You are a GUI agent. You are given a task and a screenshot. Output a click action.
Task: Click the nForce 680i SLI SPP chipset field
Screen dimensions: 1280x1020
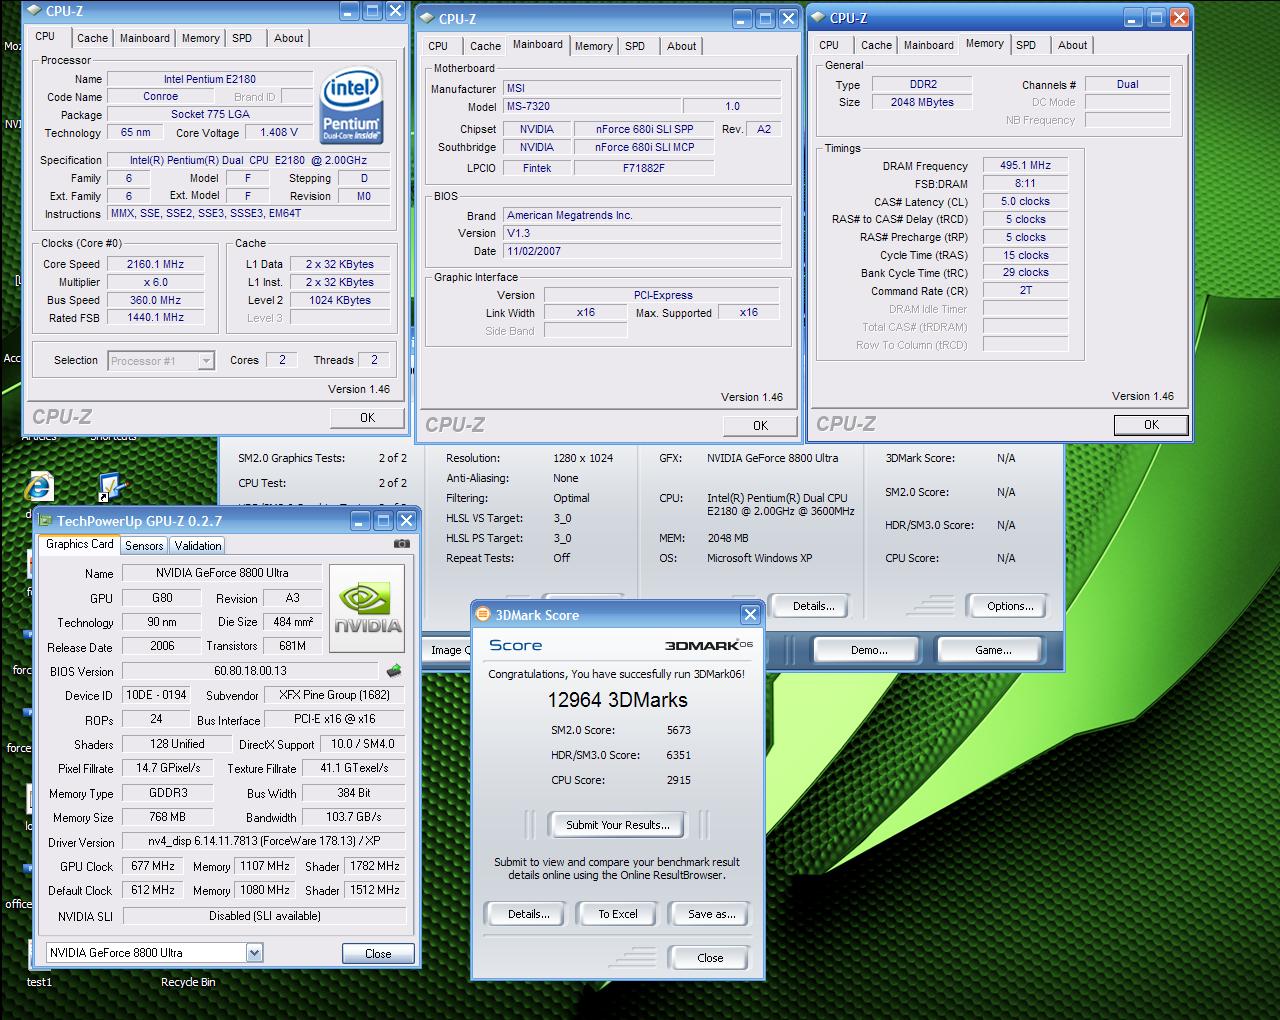(644, 129)
